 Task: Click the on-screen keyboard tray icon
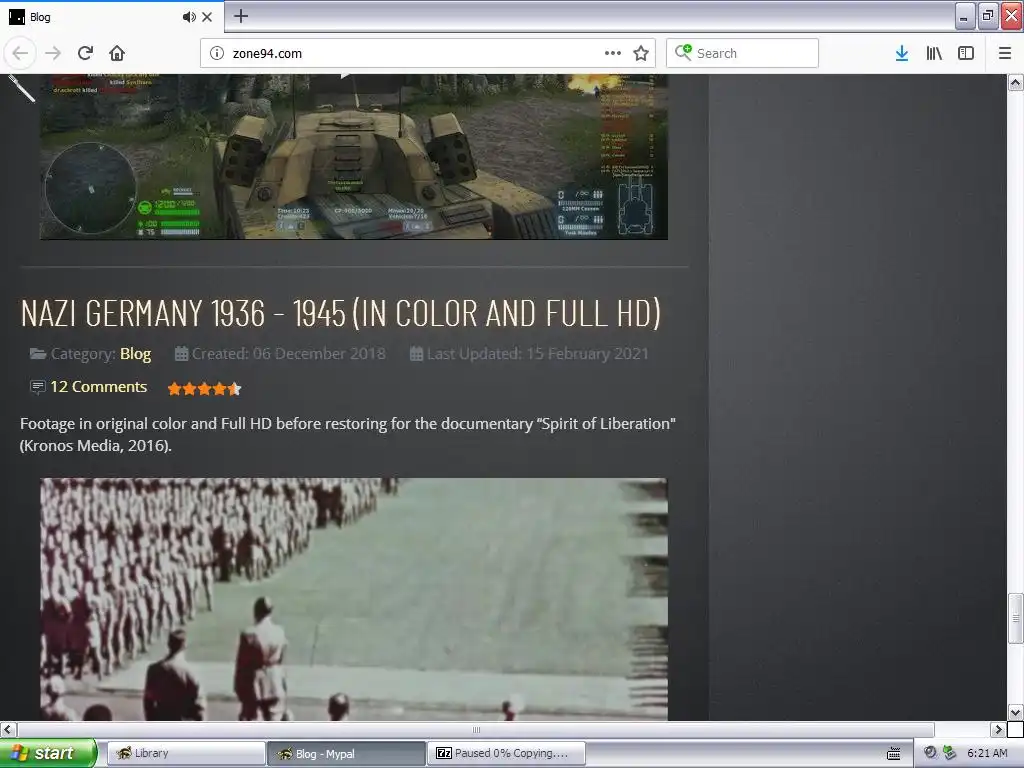pyautogui.click(x=894, y=754)
